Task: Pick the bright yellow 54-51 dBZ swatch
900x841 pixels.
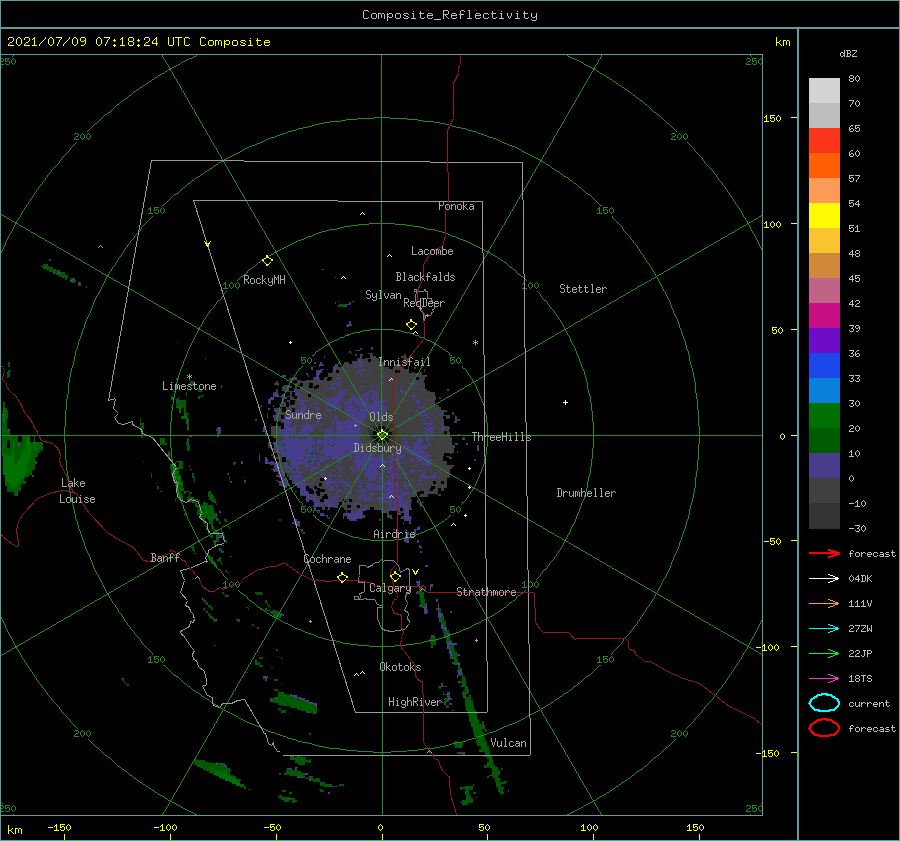Action: pos(824,216)
